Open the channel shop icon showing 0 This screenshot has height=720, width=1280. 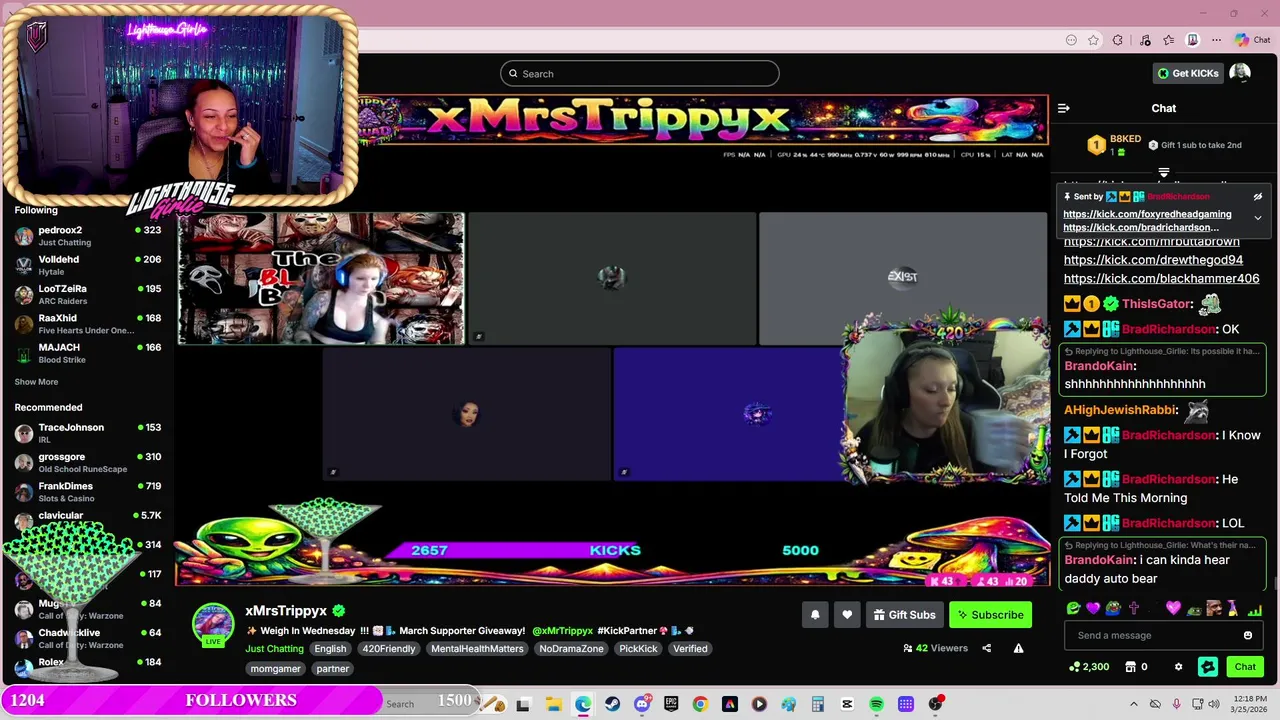coord(1136,667)
